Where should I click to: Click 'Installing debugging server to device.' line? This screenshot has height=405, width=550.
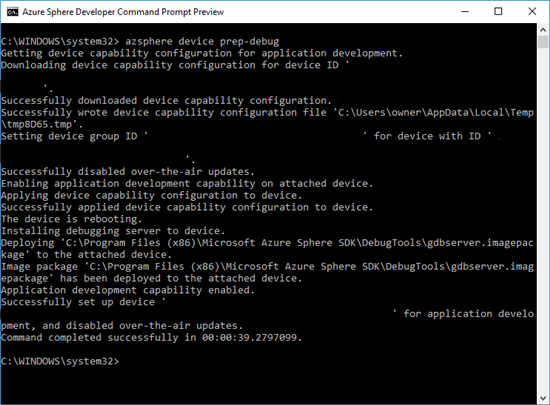113,231
